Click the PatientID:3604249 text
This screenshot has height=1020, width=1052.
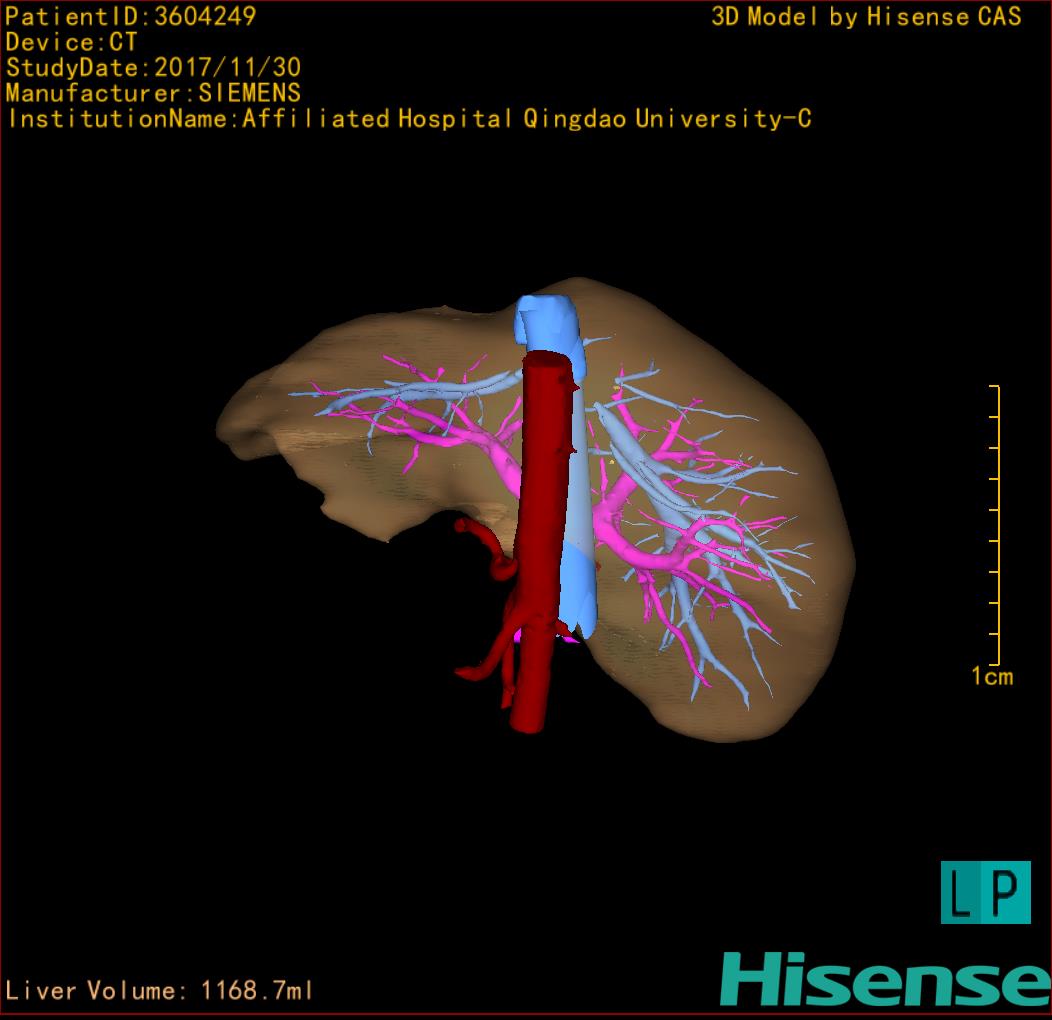click(x=131, y=16)
